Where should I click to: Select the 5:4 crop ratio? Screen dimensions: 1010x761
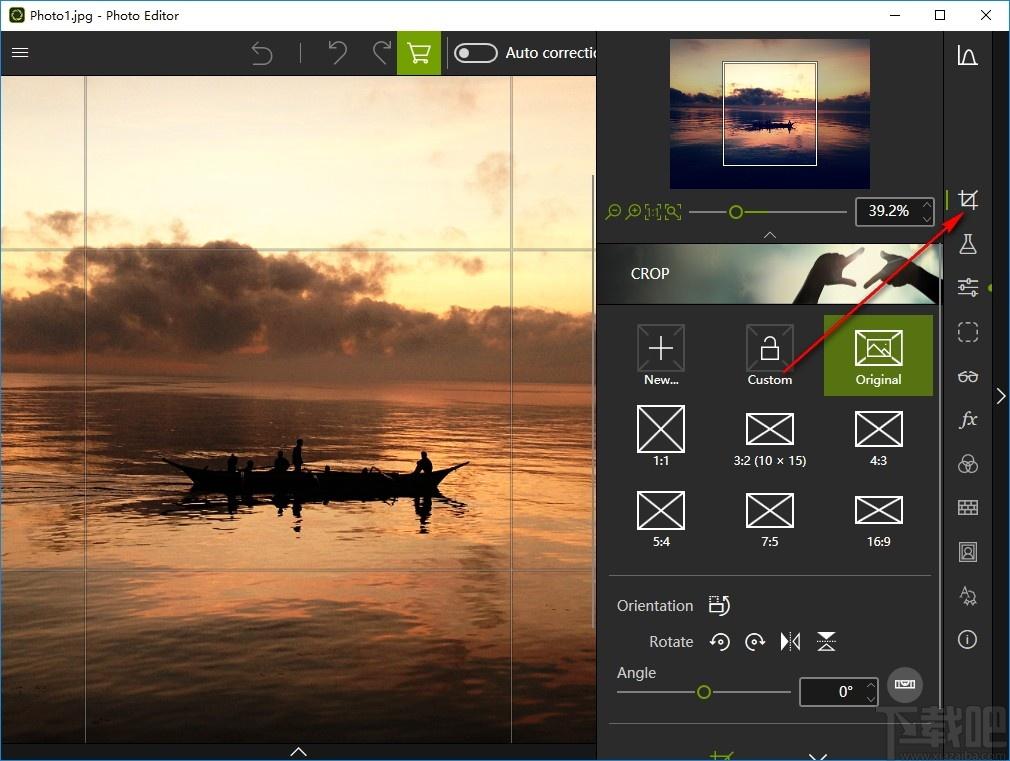tap(661, 519)
